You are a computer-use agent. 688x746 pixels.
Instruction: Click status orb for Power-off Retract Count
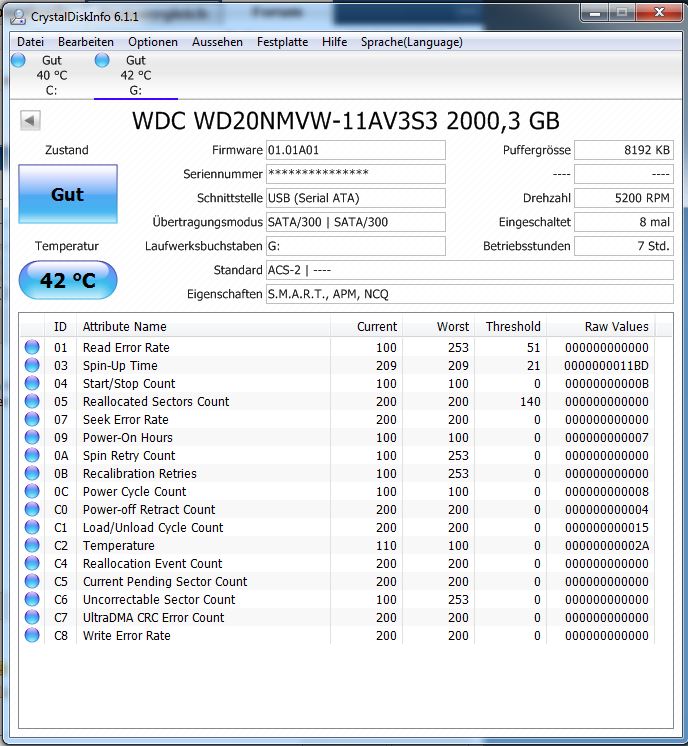(x=32, y=510)
